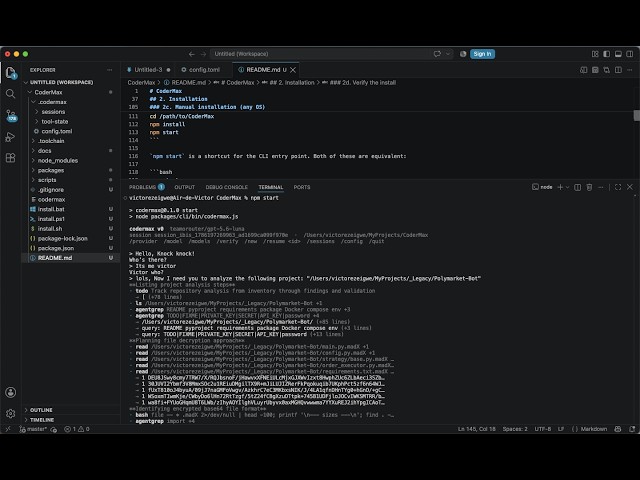Close the terminal panel
Screen dimensions: 640x480
630,187
